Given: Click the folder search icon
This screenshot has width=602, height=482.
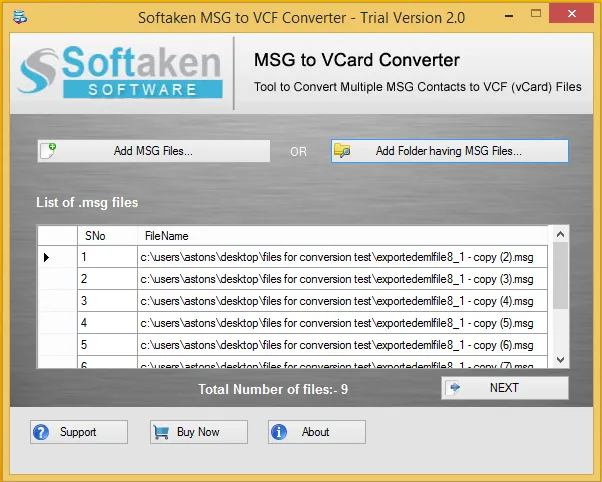Looking at the screenshot, I should 342,151.
